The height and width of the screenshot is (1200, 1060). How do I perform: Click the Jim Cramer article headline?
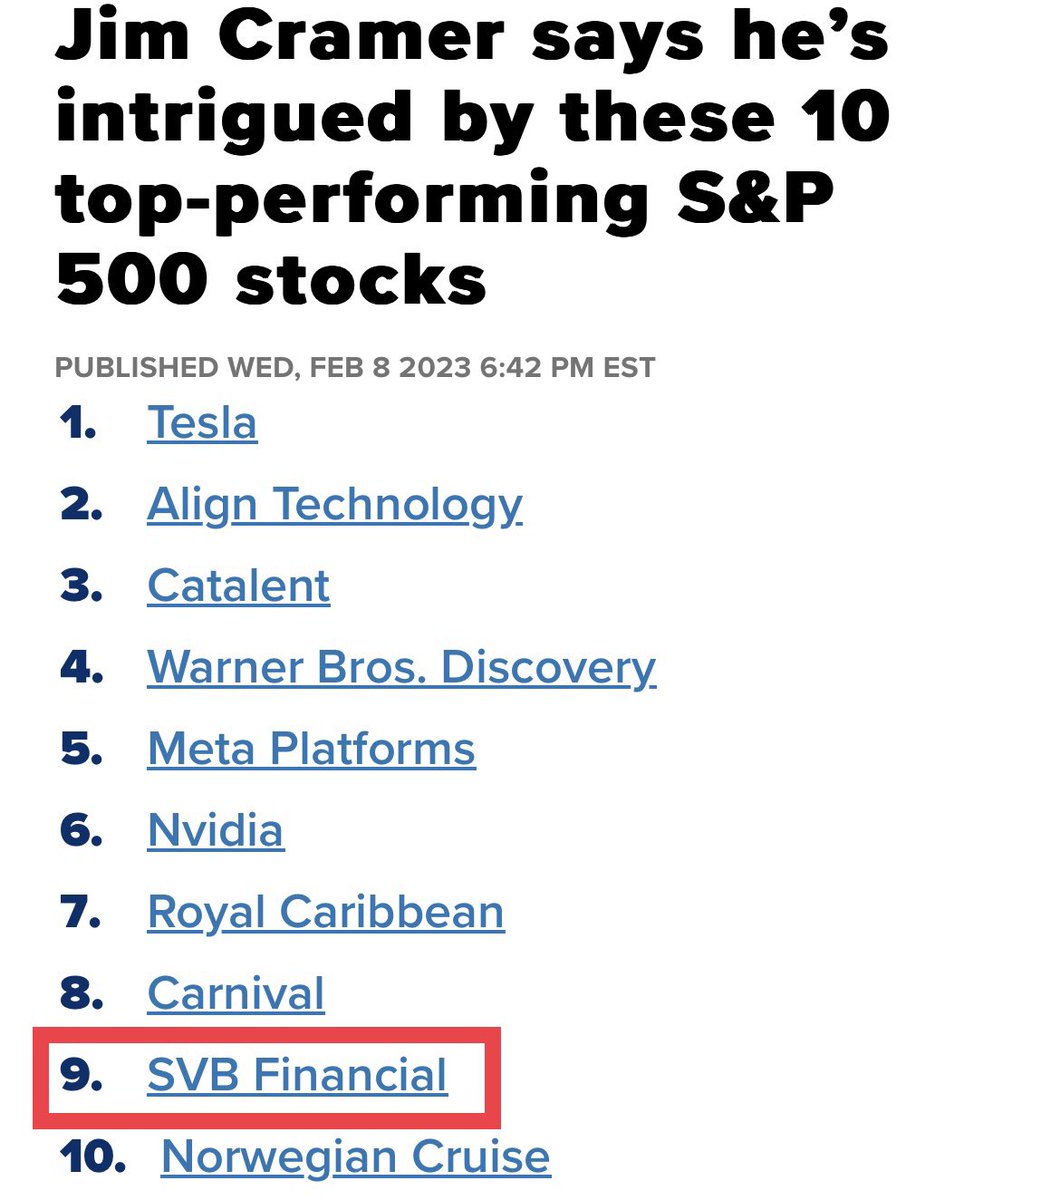coord(472,156)
